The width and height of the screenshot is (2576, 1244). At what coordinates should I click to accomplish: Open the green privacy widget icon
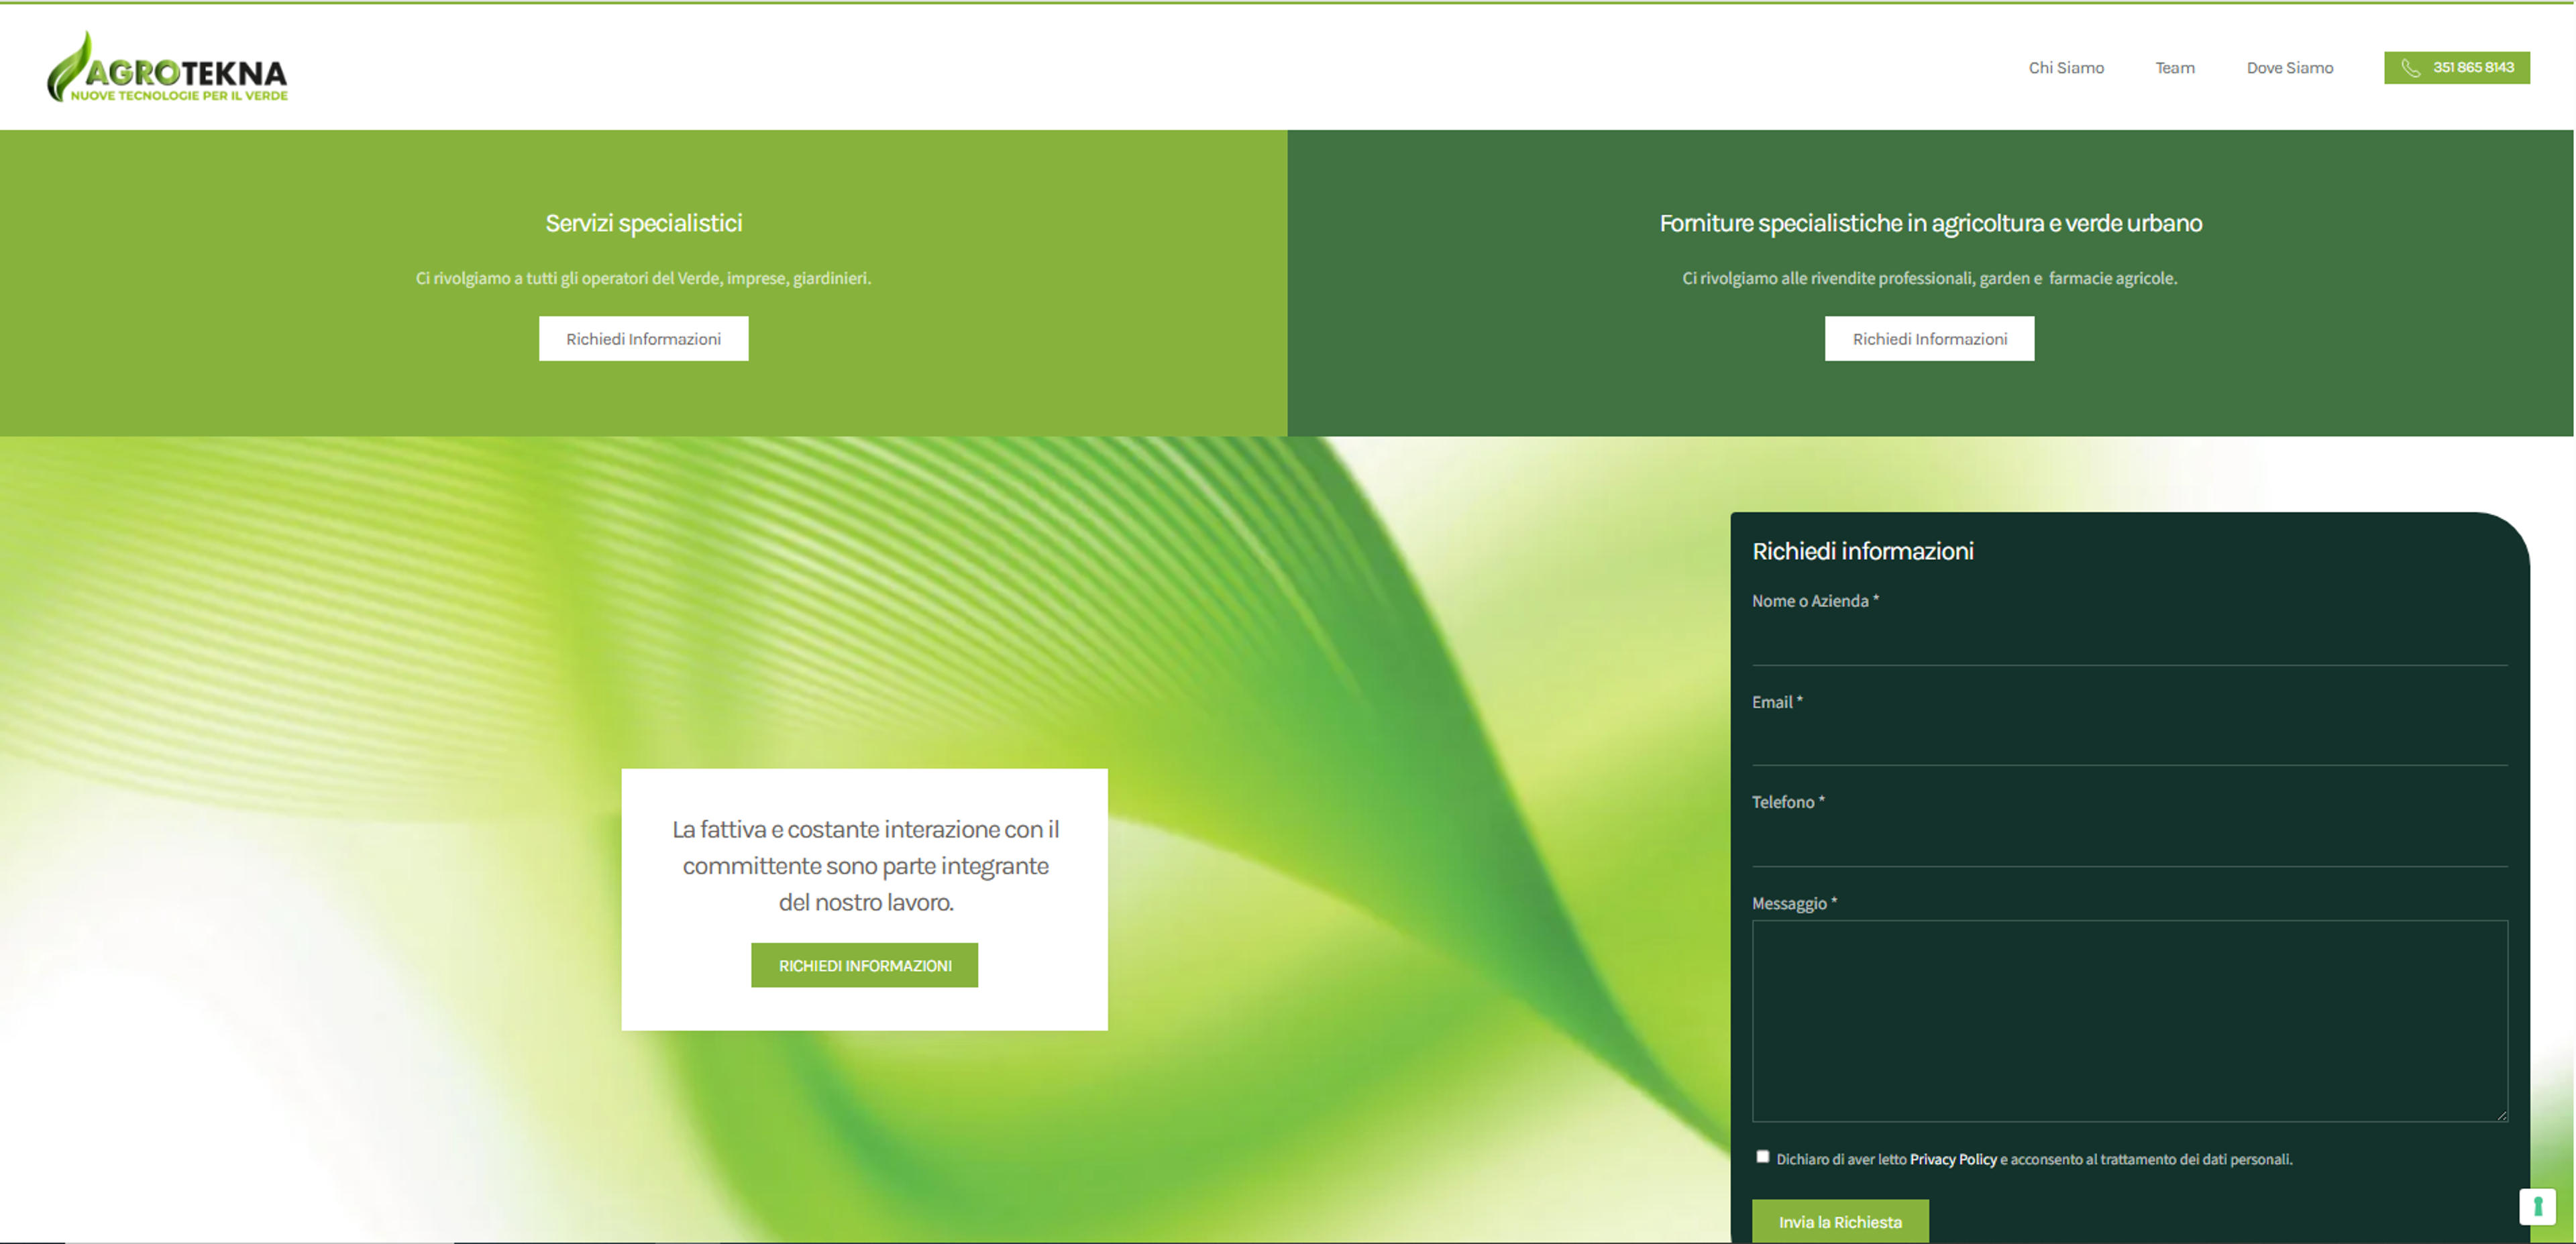click(2537, 1206)
